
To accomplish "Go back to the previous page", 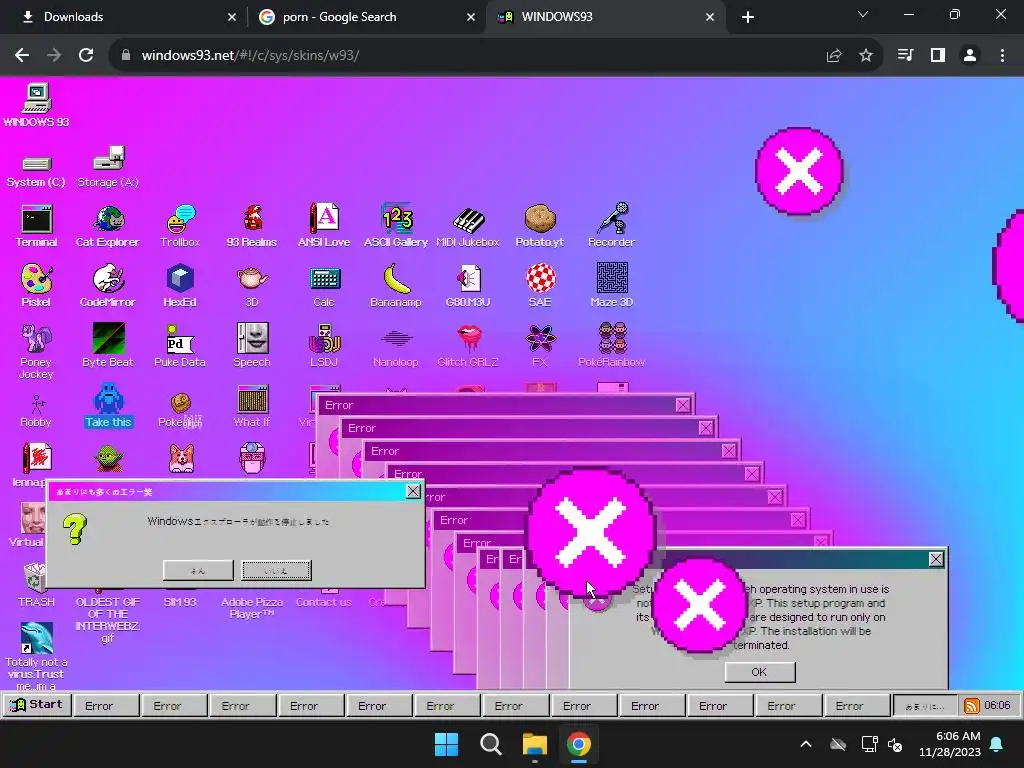I will tap(22, 56).
